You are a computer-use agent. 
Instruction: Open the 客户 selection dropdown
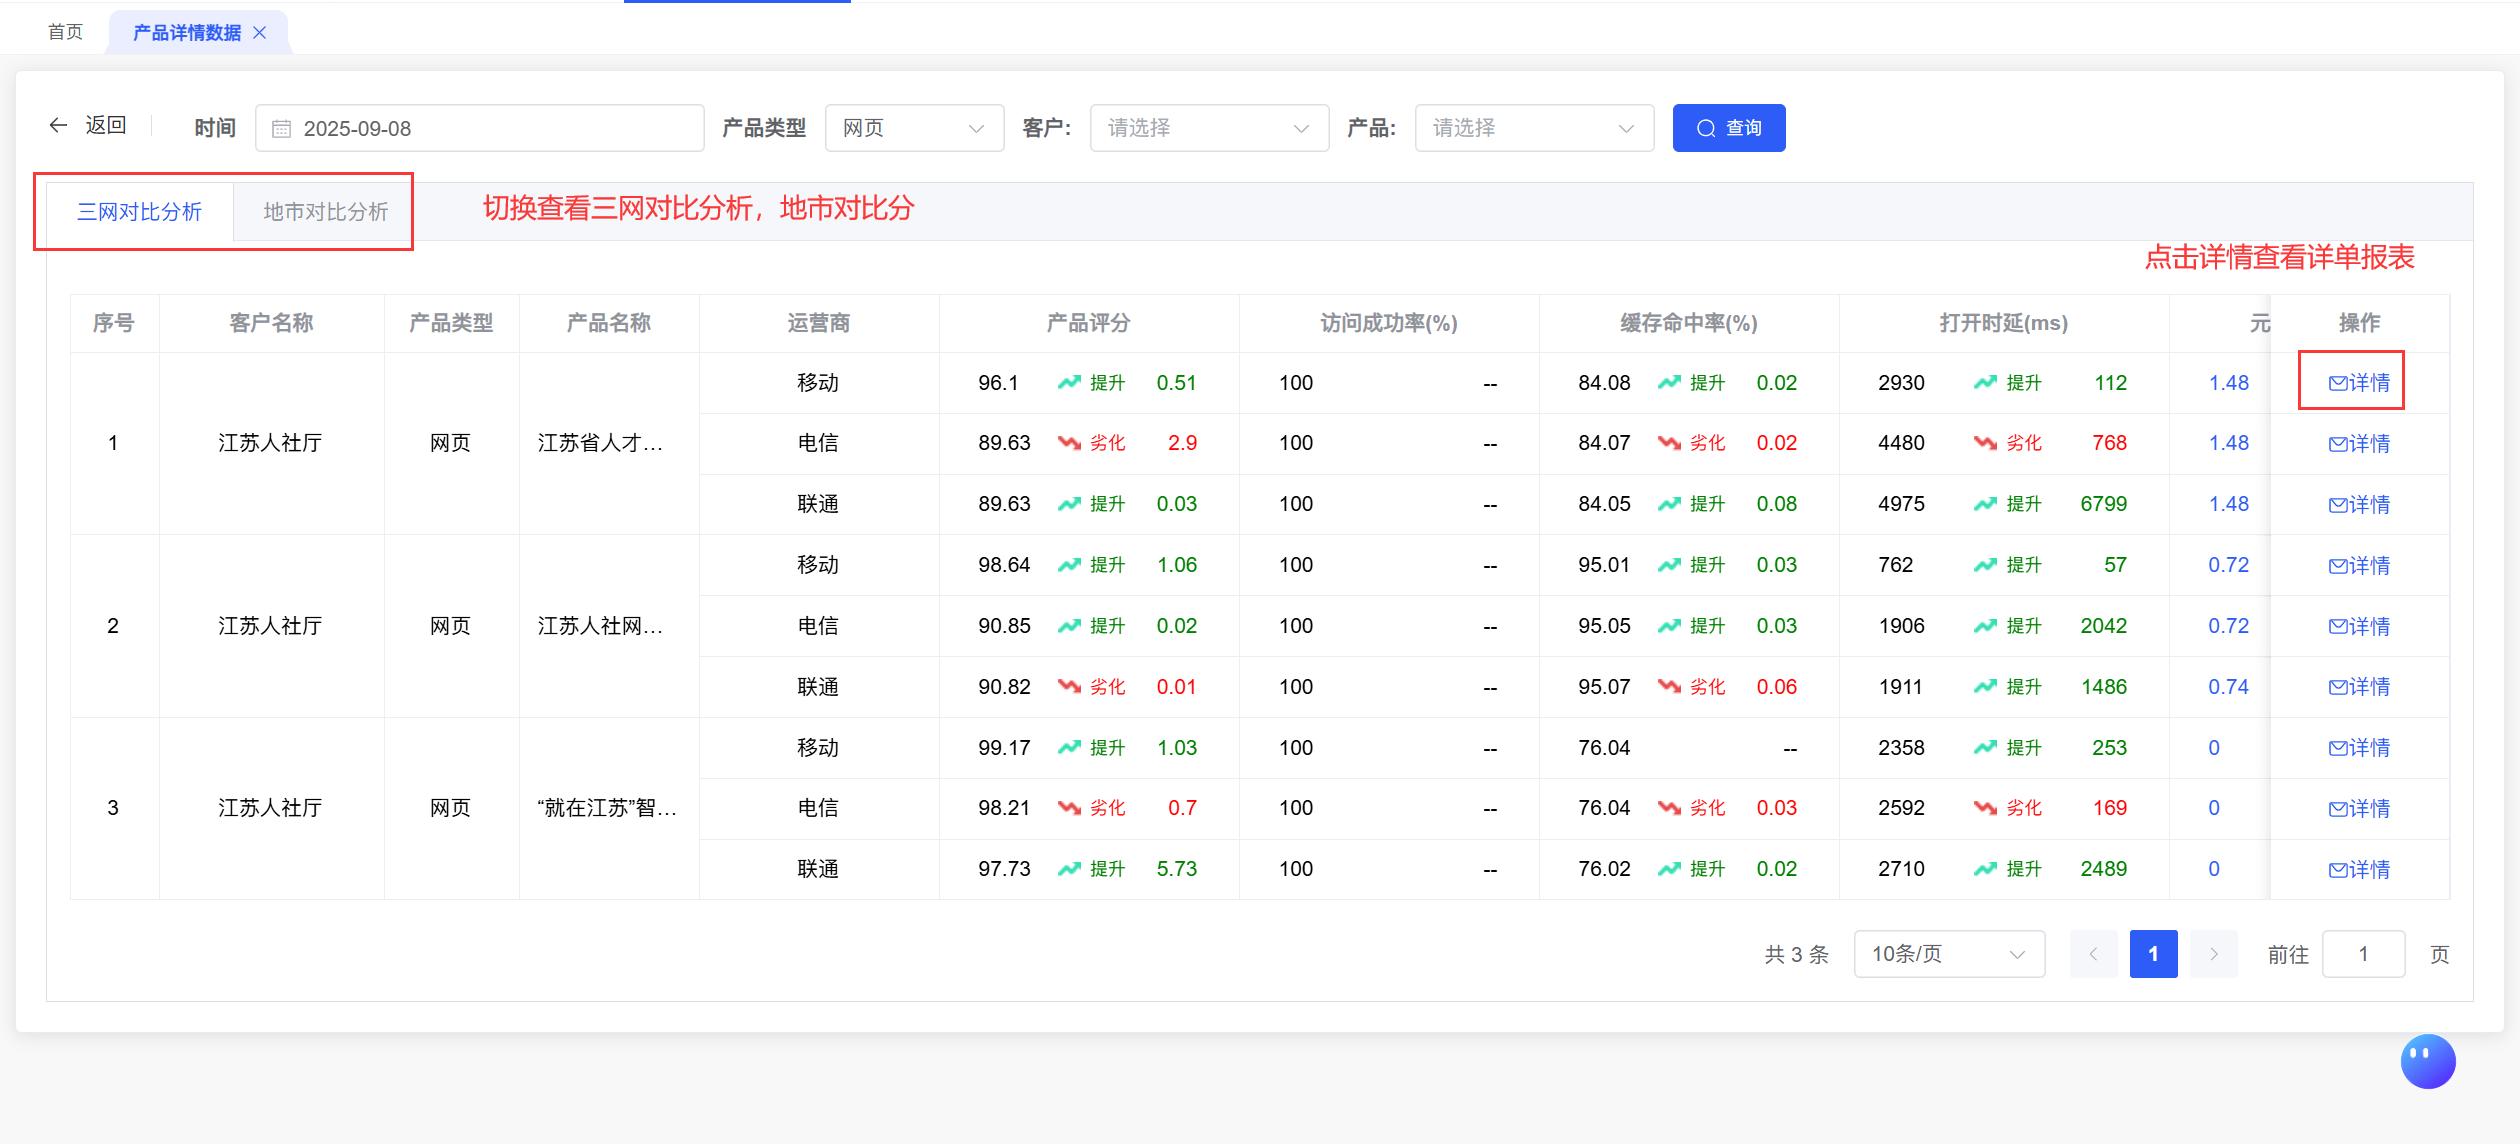(1209, 128)
